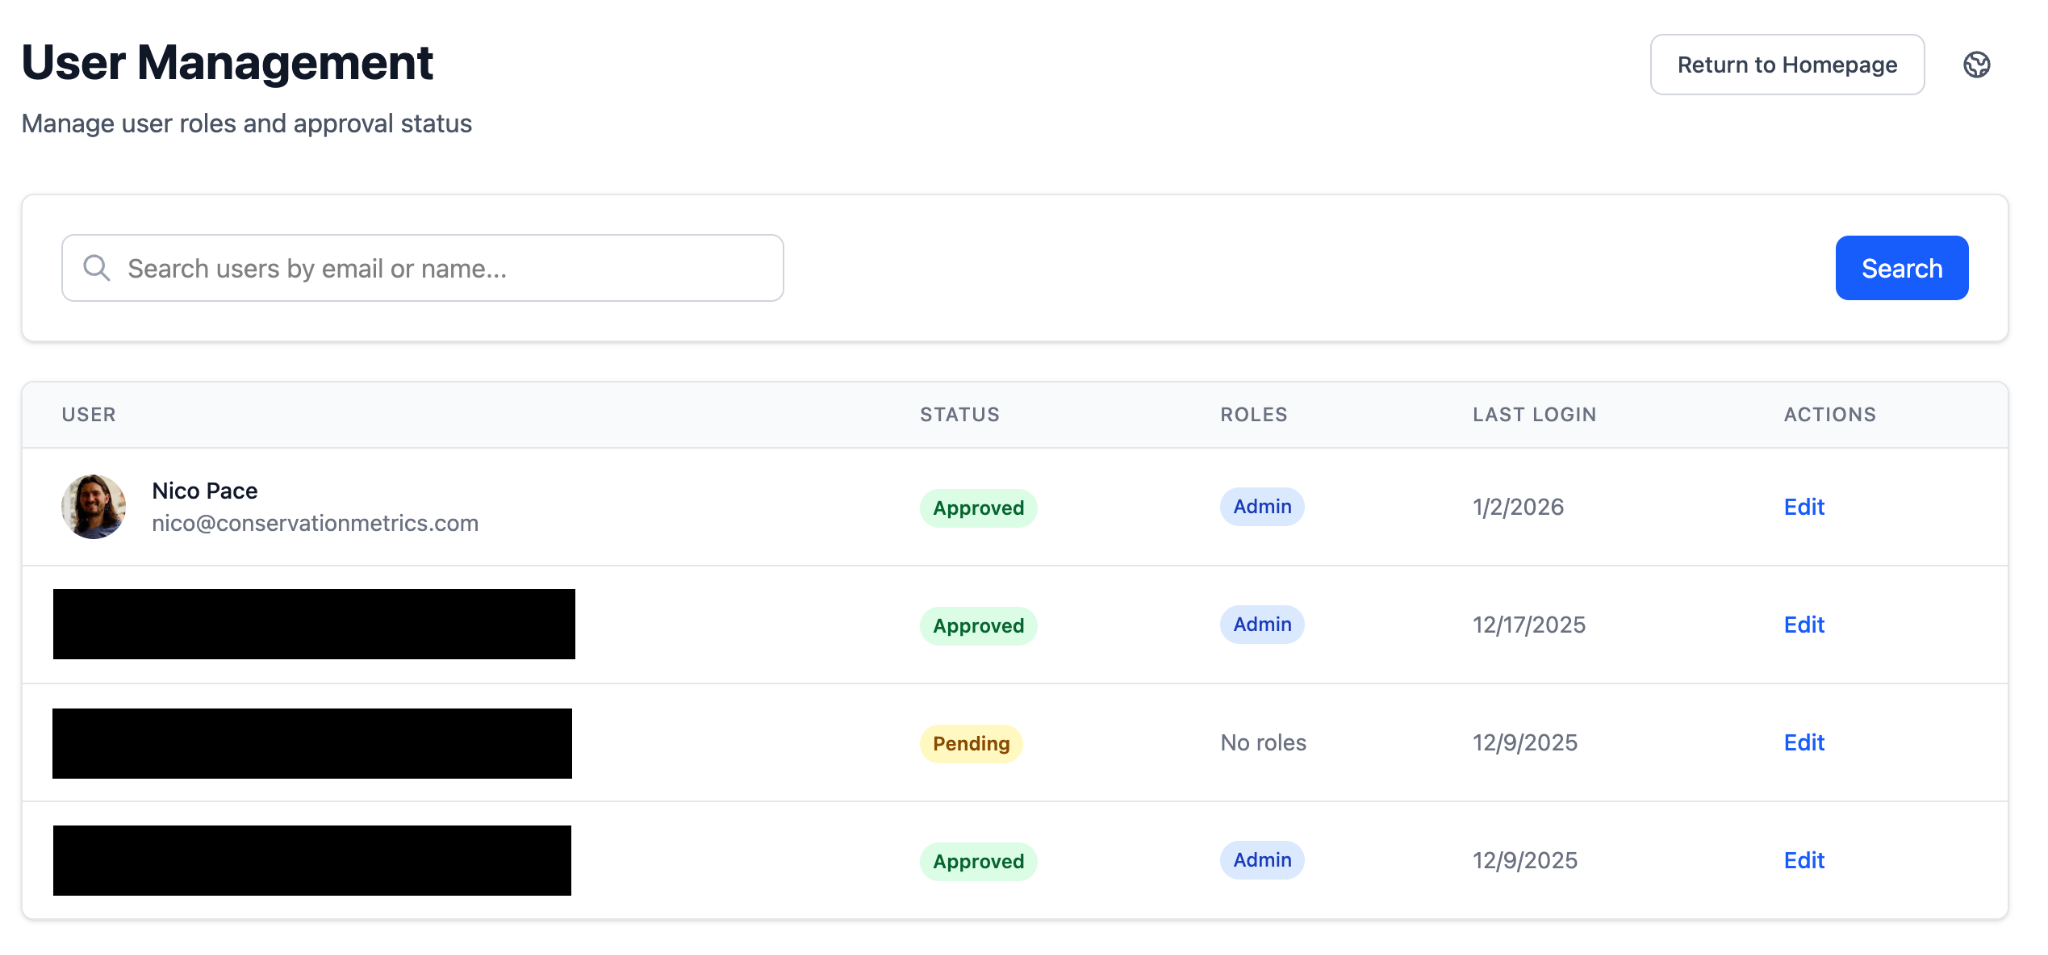Image resolution: width=2048 pixels, height=955 pixels.
Task: Click the No roles label
Action: 1261,743
